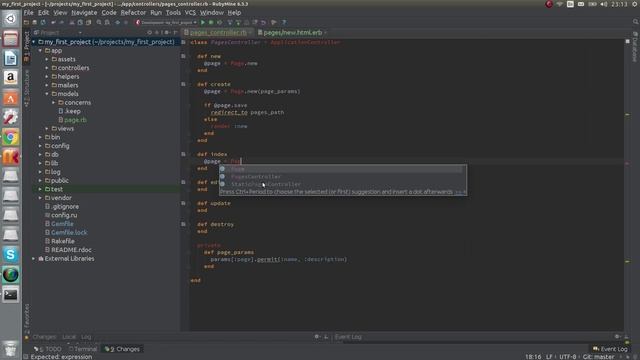Click Git: master branch widget
This screenshot has height=360, width=640.
coord(598,357)
